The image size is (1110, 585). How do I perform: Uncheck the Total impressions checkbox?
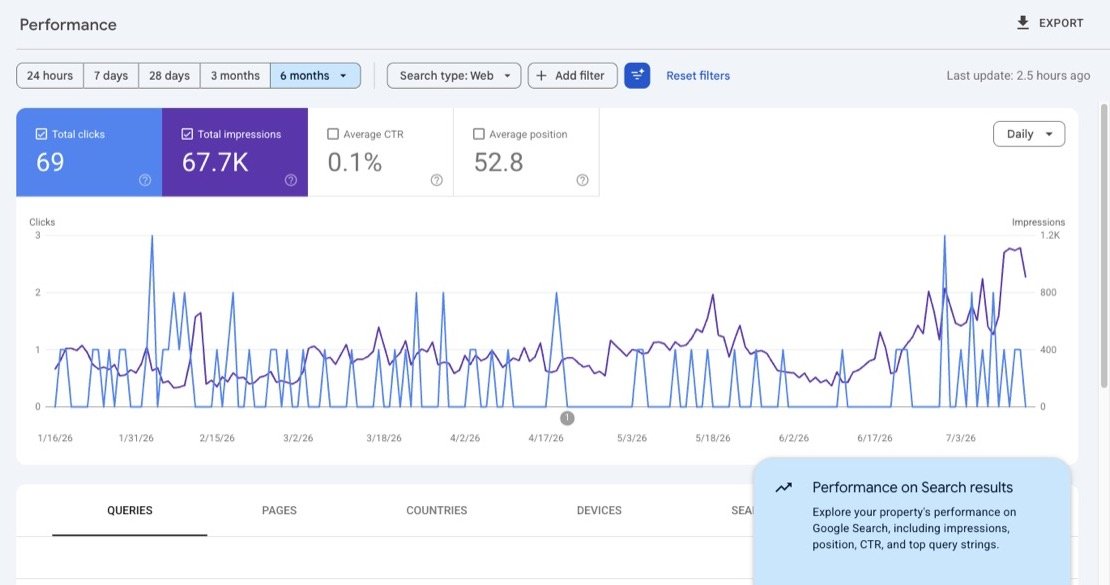pyautogui.click(x=187, y=134)
